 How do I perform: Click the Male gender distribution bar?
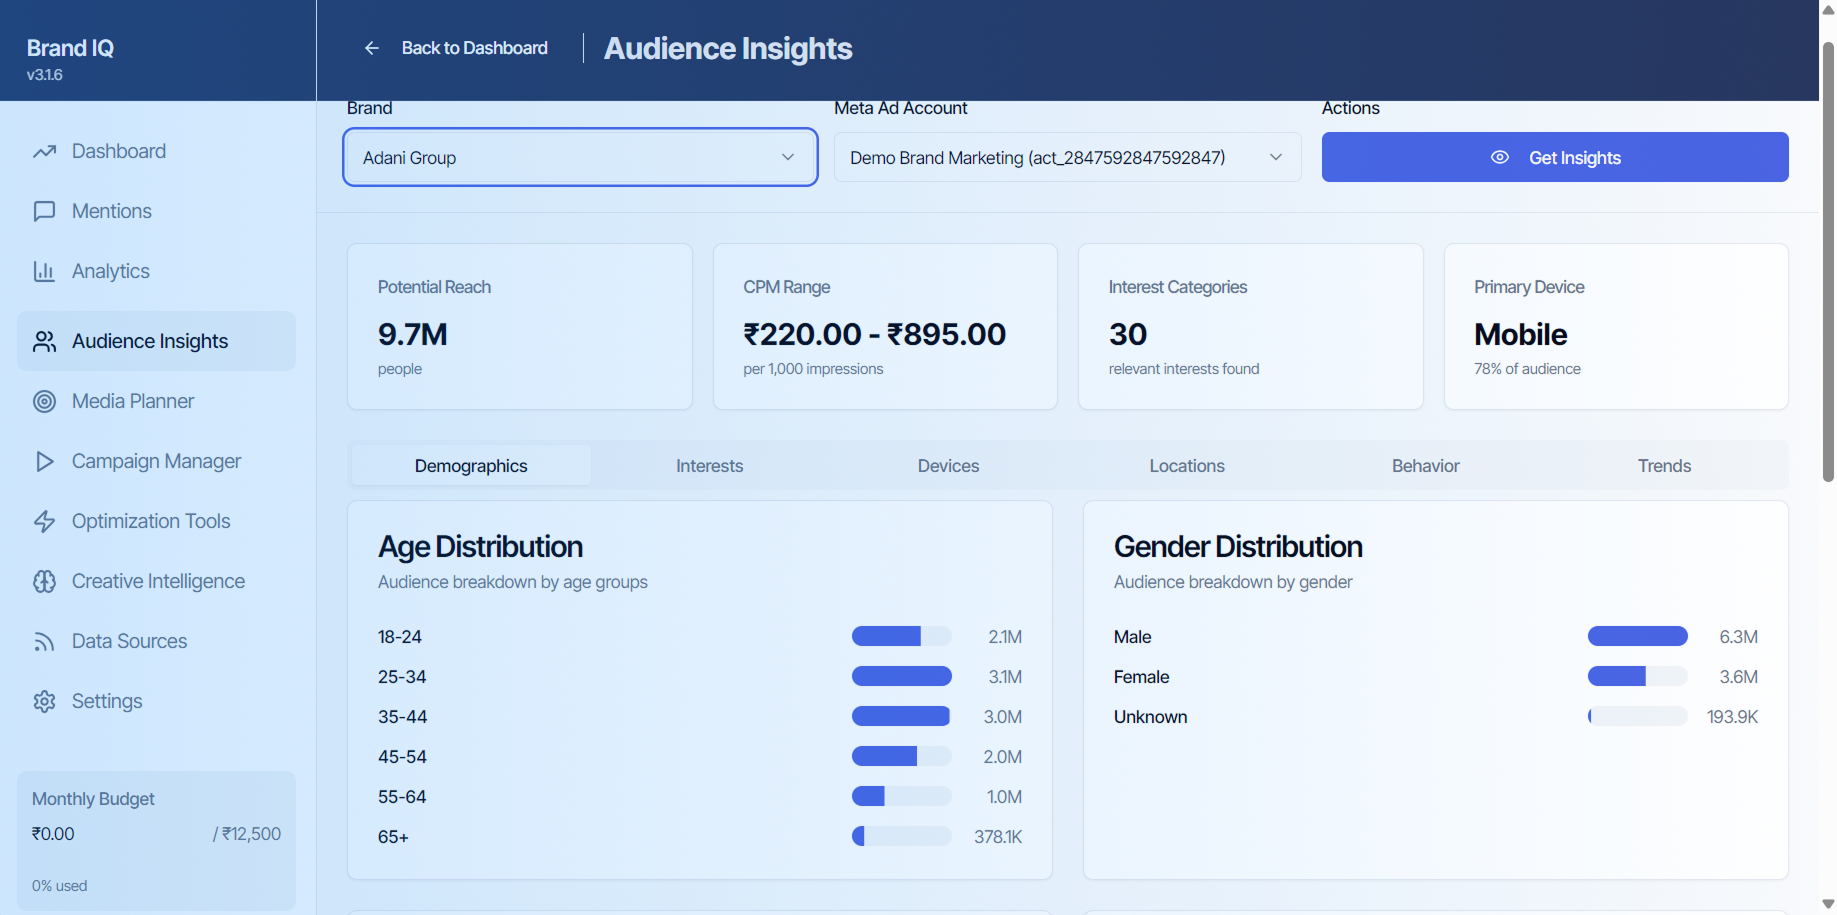[1637, 636]
